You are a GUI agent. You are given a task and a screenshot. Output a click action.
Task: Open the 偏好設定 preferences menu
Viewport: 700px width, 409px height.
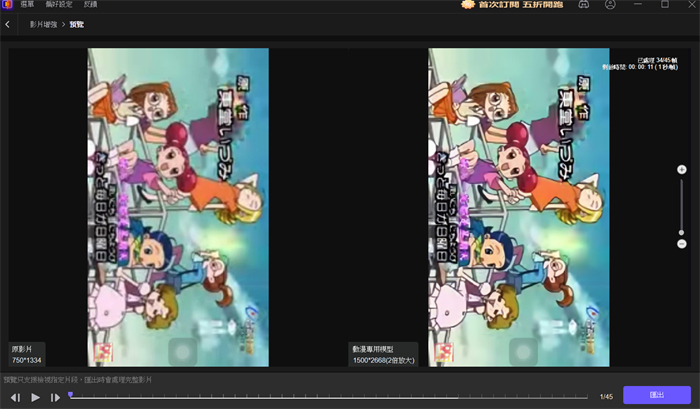point(58,4)
